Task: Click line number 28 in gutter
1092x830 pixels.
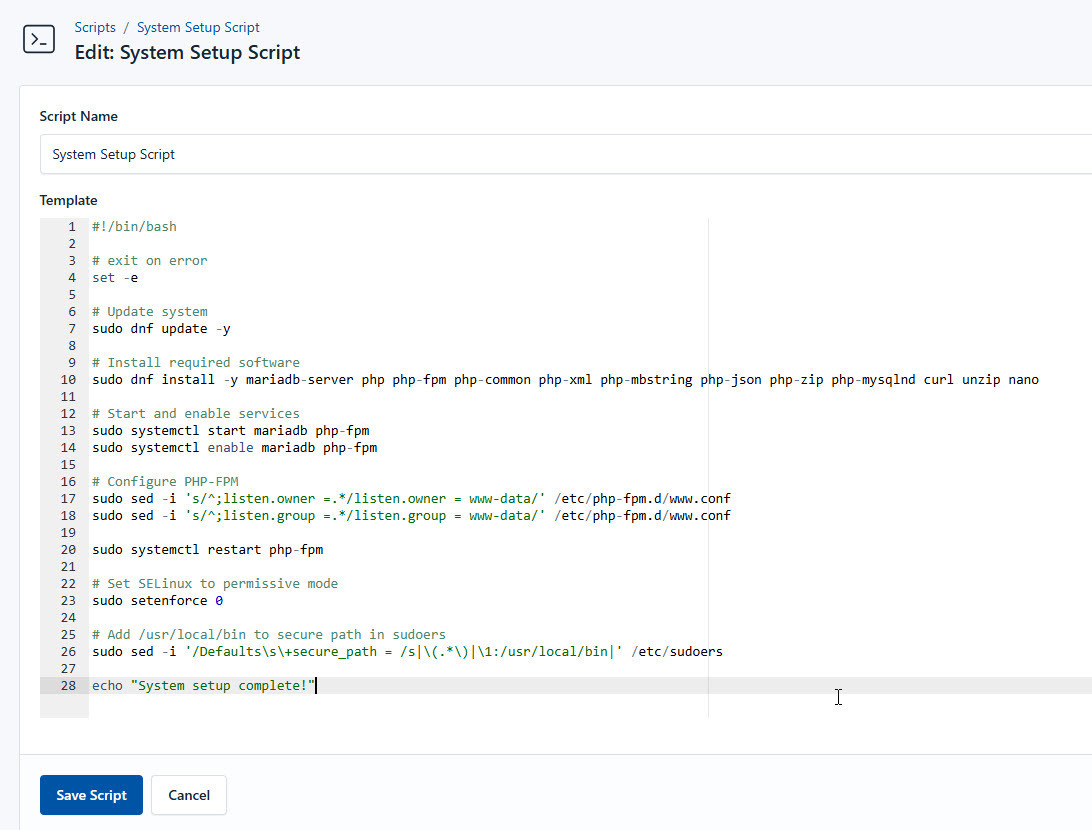Action: click(68, 685)
